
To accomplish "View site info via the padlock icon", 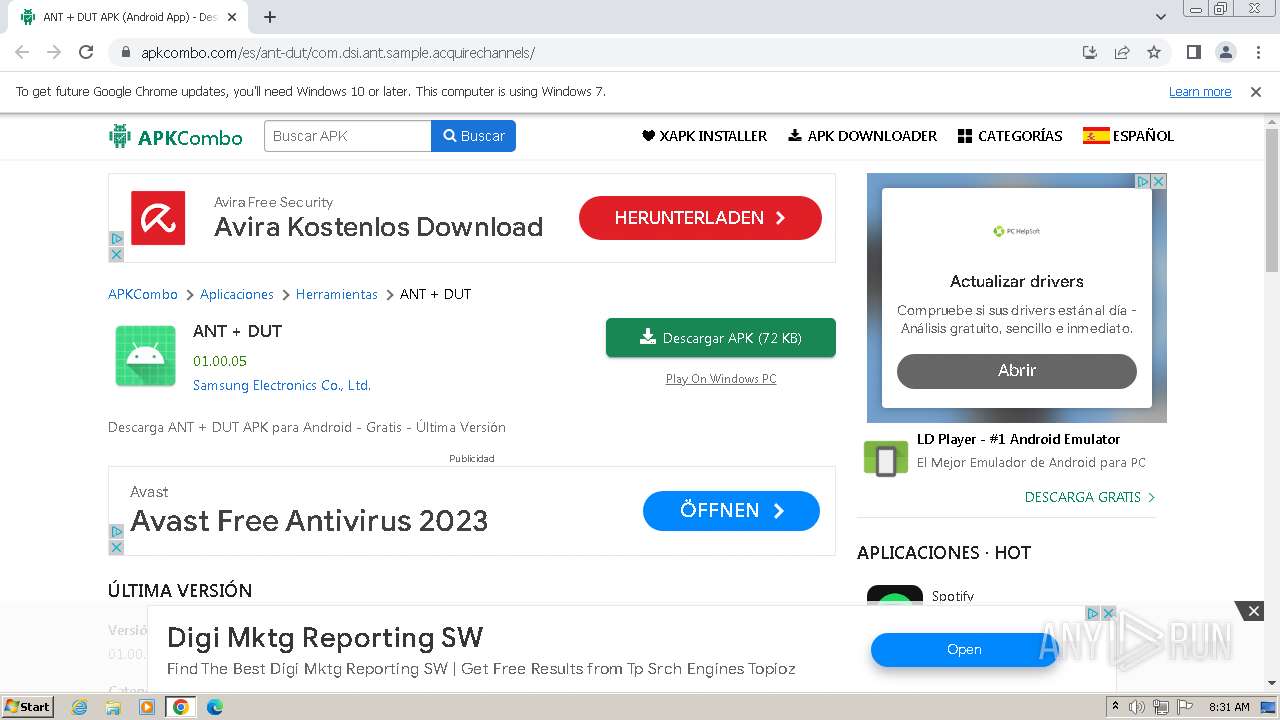I will (125, 53).
